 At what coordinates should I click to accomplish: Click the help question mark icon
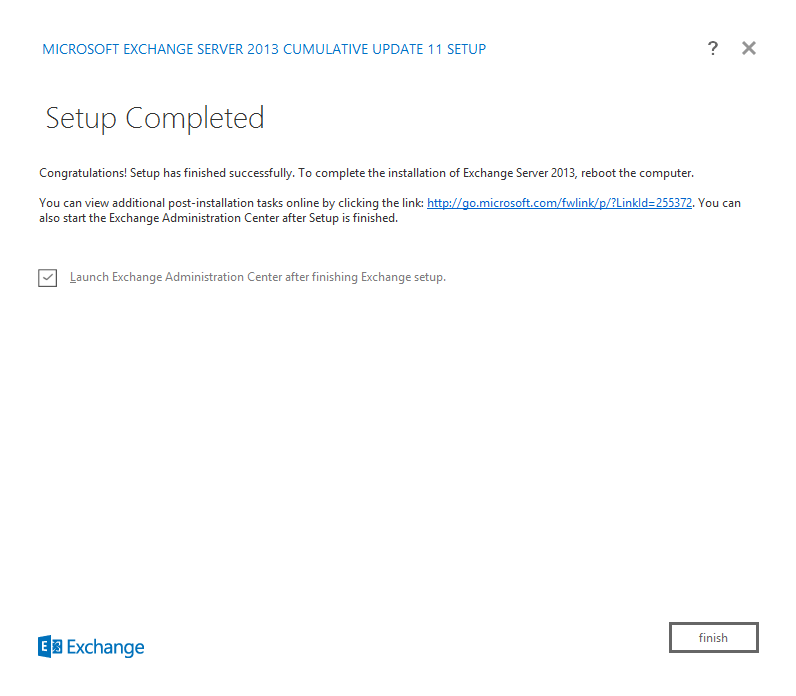pos(712,48)
